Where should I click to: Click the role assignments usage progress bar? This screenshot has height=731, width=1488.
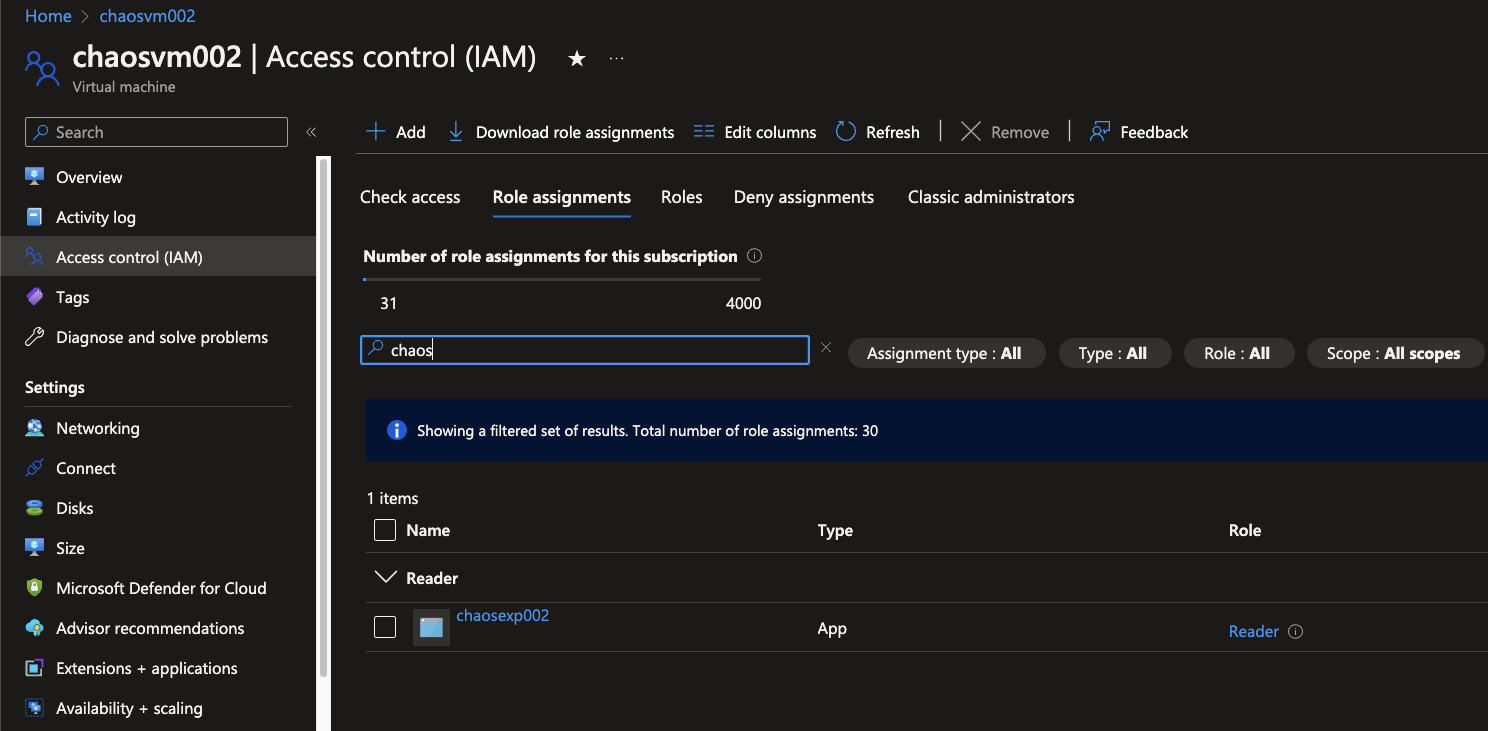pos(562,279)
